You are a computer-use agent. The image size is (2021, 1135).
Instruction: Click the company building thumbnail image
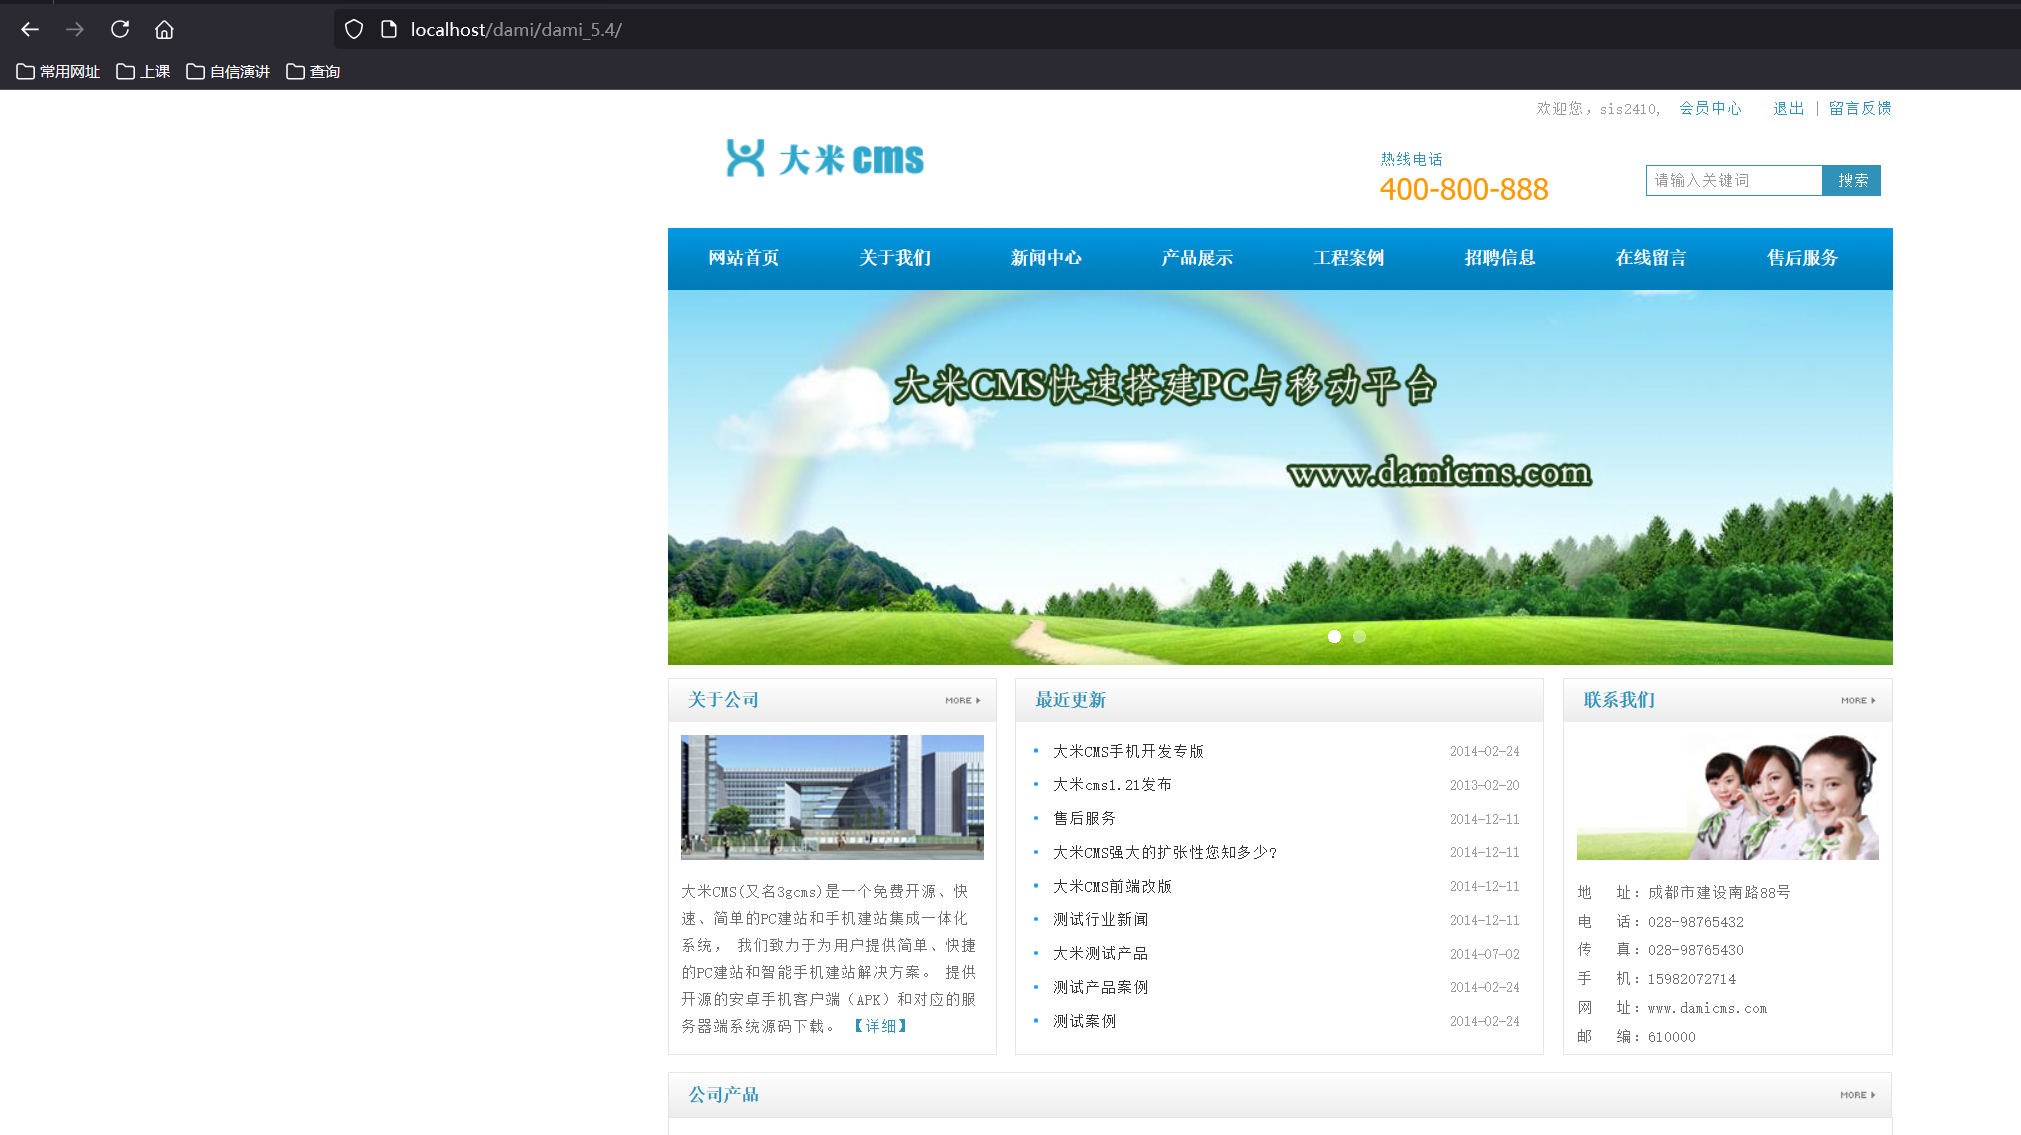[832, 797]
